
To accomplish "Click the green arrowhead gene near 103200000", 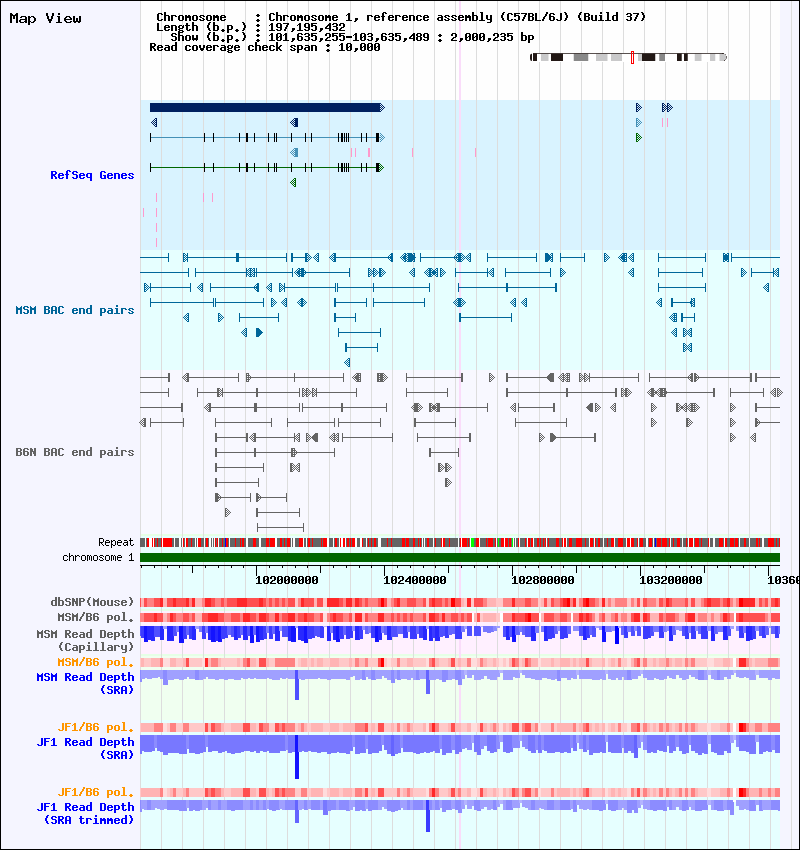I will coord(639,138).
